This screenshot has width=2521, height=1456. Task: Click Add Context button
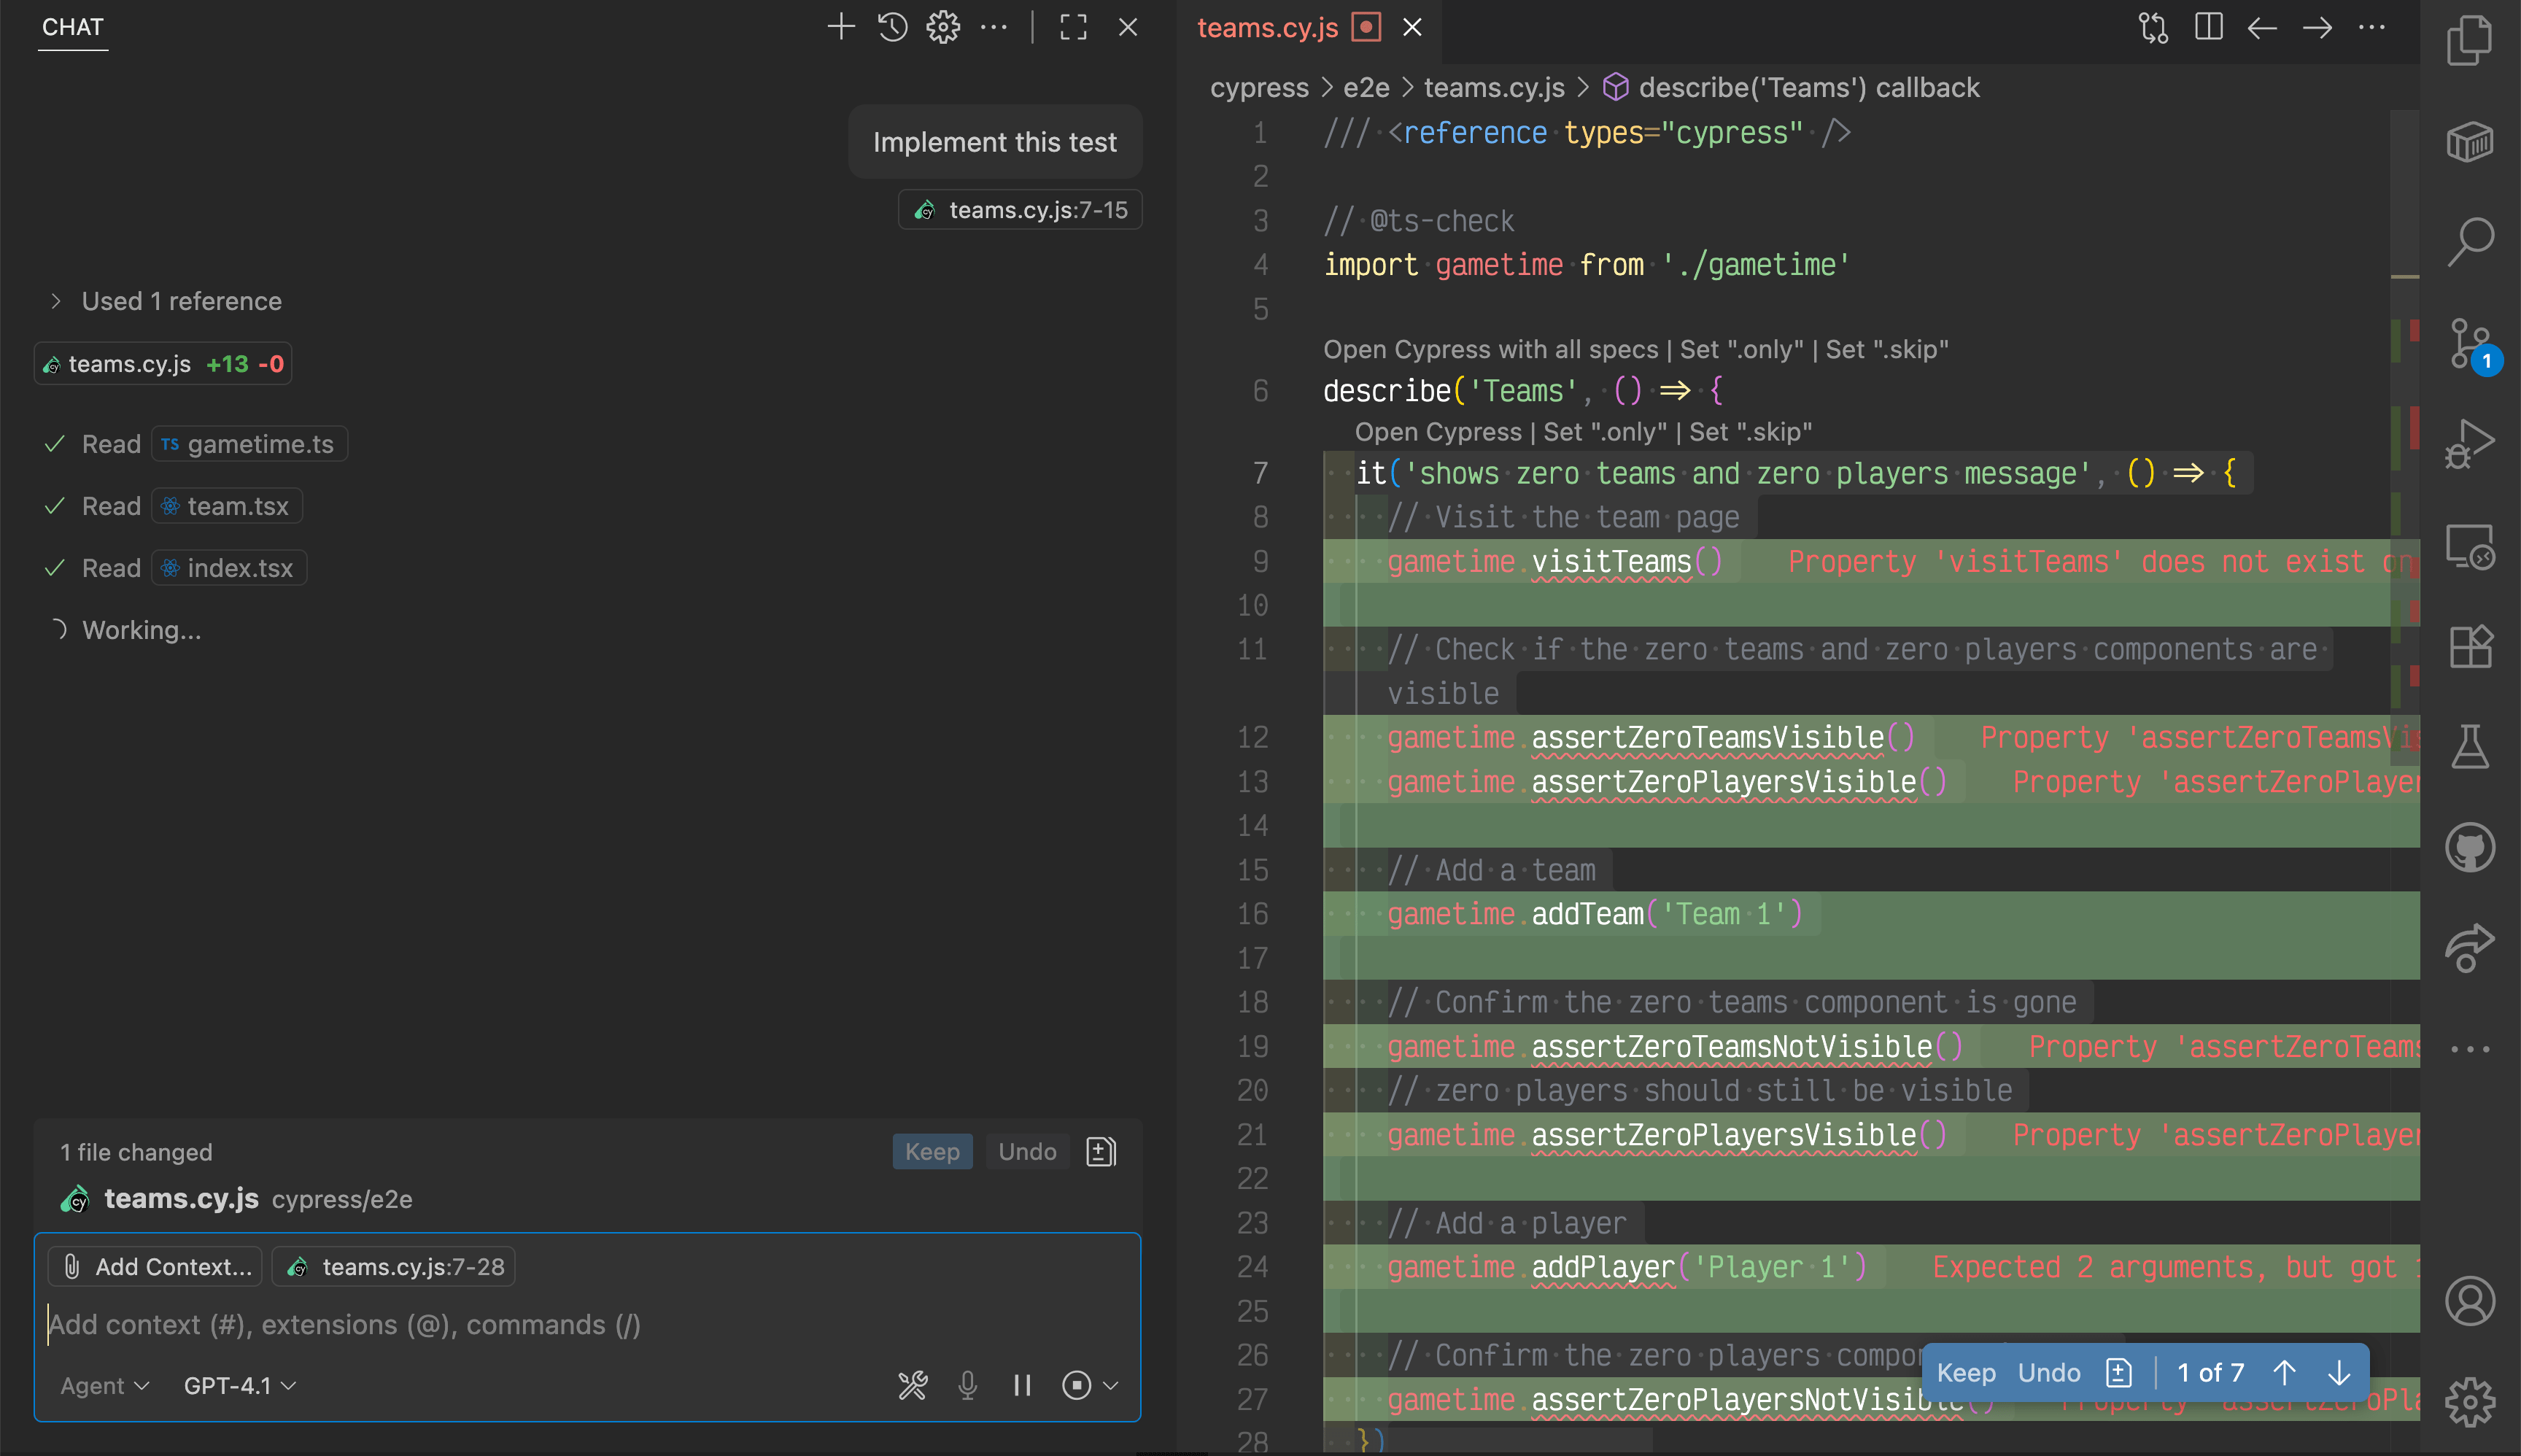(x=156, y=1266)
